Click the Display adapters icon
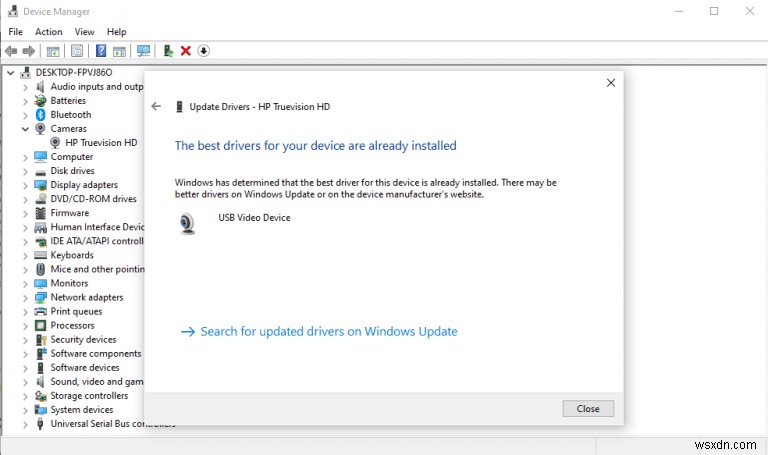 40,185
